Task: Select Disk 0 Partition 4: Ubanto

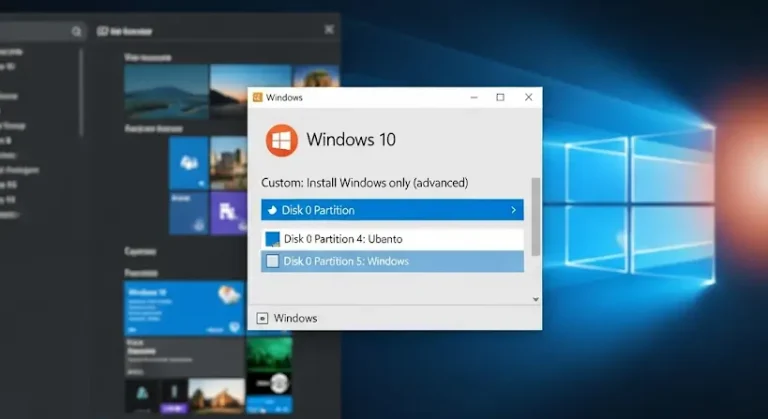Action: [392, 239]
